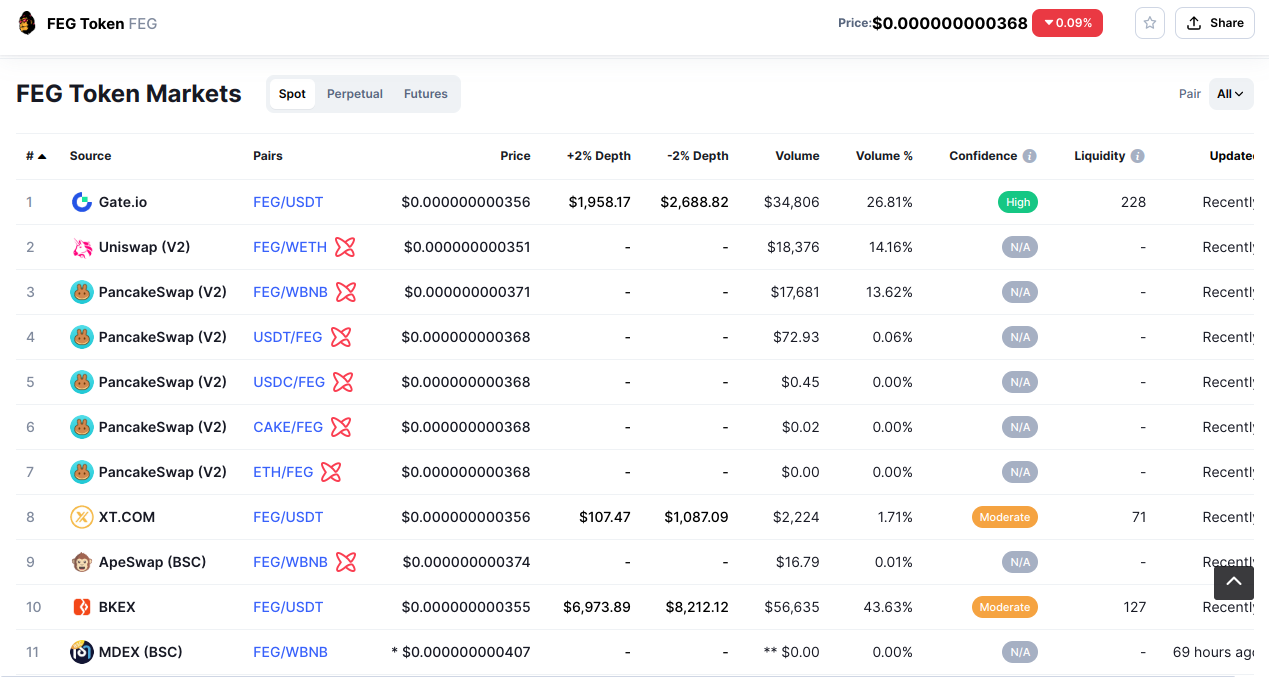This screenshot has width=1269, height=677.
Task: Click PancakeSwap logo in USDT/FEG row
Action: pyautogui.click(x=82, y=337)
